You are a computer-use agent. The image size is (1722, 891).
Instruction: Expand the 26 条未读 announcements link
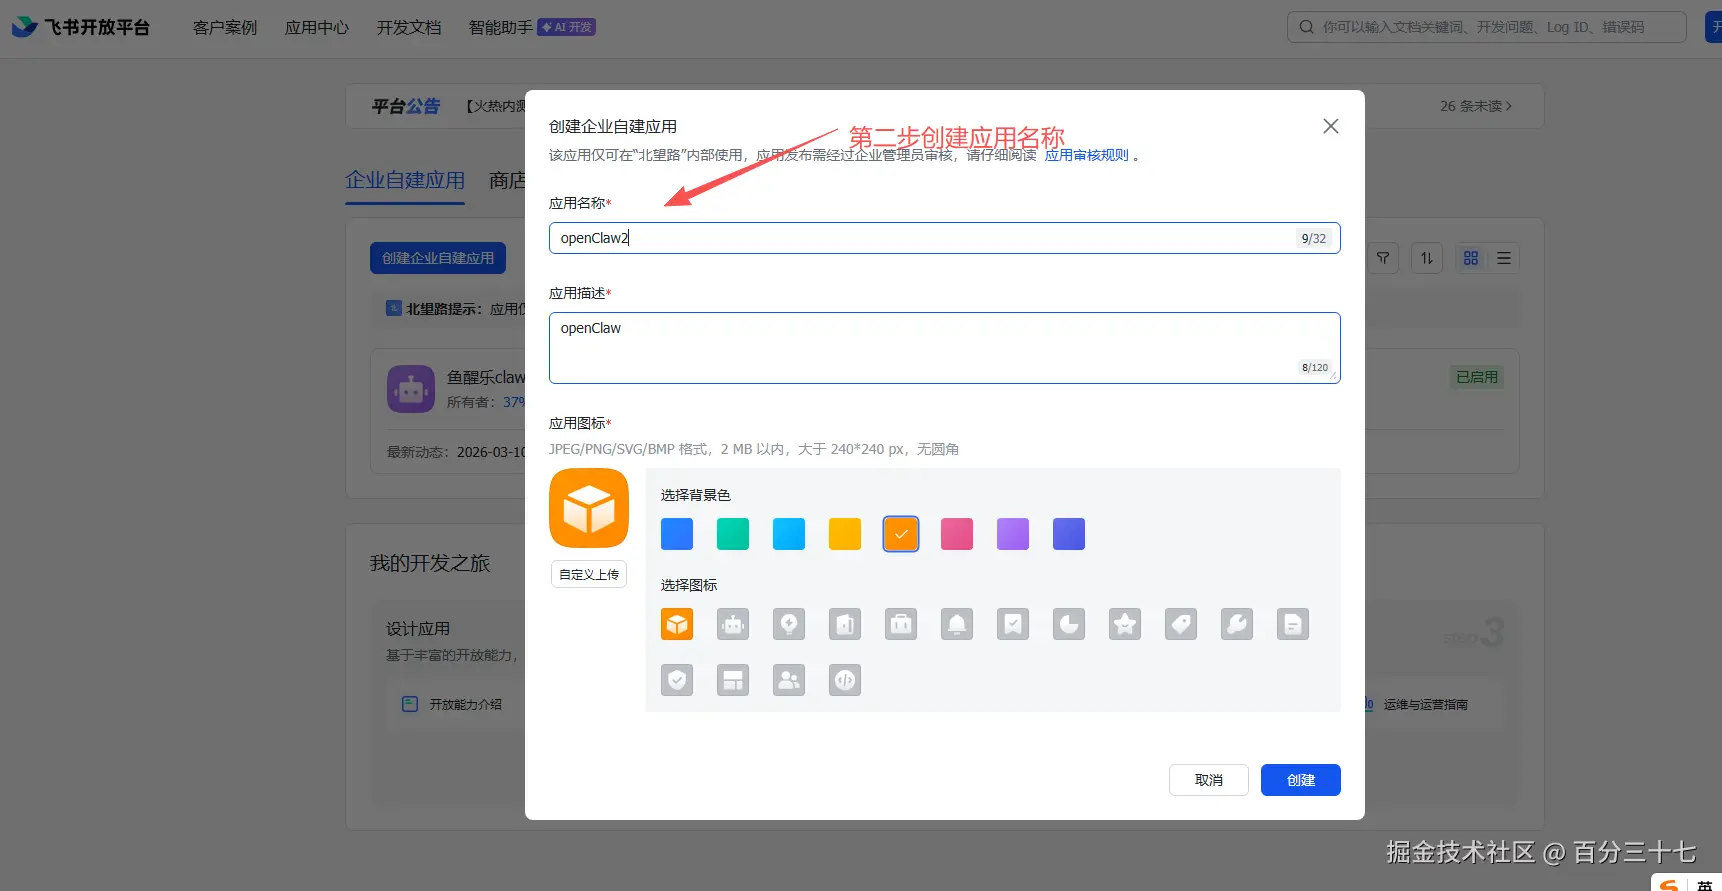click(x=1476, y=106)
